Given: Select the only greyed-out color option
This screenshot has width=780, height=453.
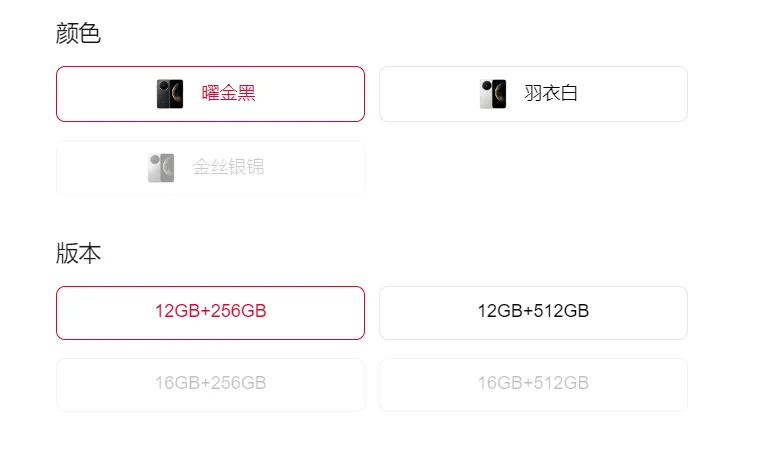Looking at the screenshot, I should click(x=210, y=168).
